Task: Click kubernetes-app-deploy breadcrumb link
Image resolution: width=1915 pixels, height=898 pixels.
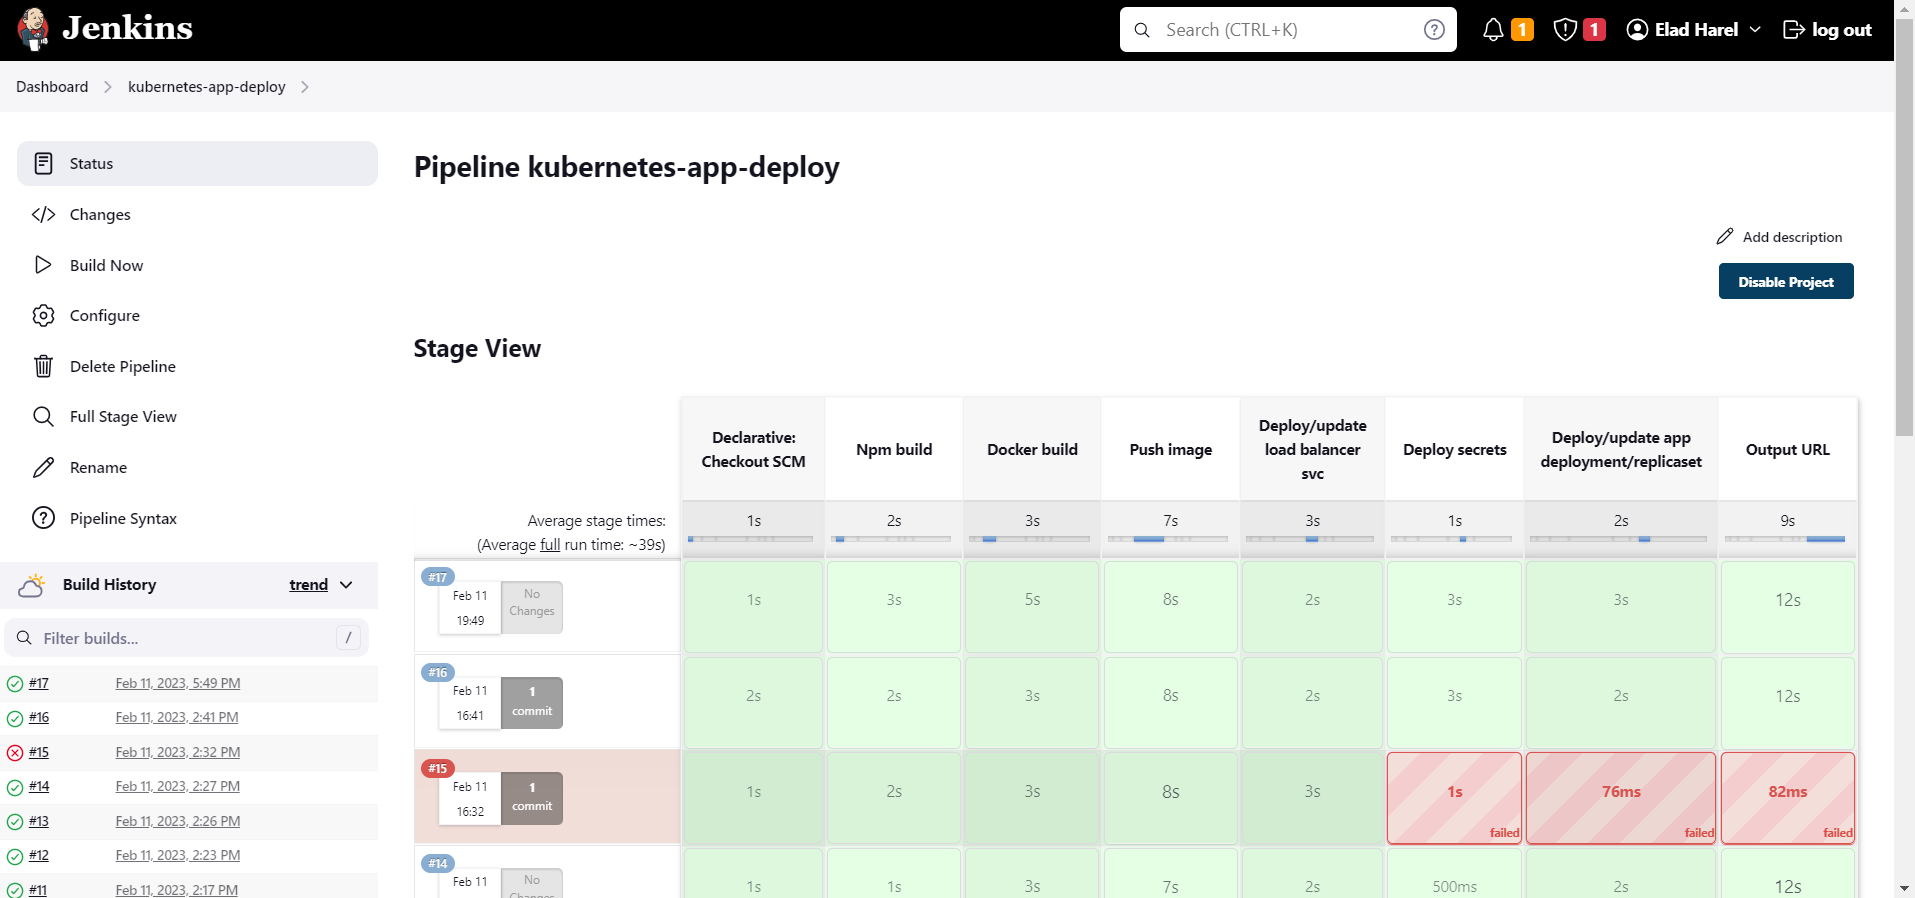Action: coord(207,87)
